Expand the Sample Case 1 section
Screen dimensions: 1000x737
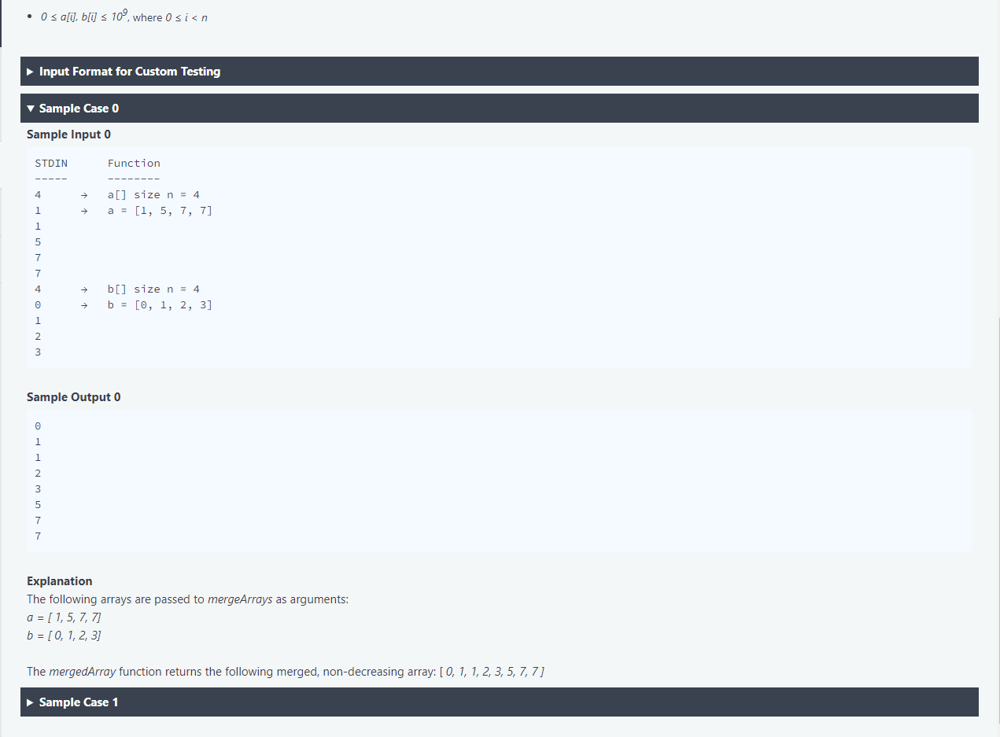[x=78, y=702]
